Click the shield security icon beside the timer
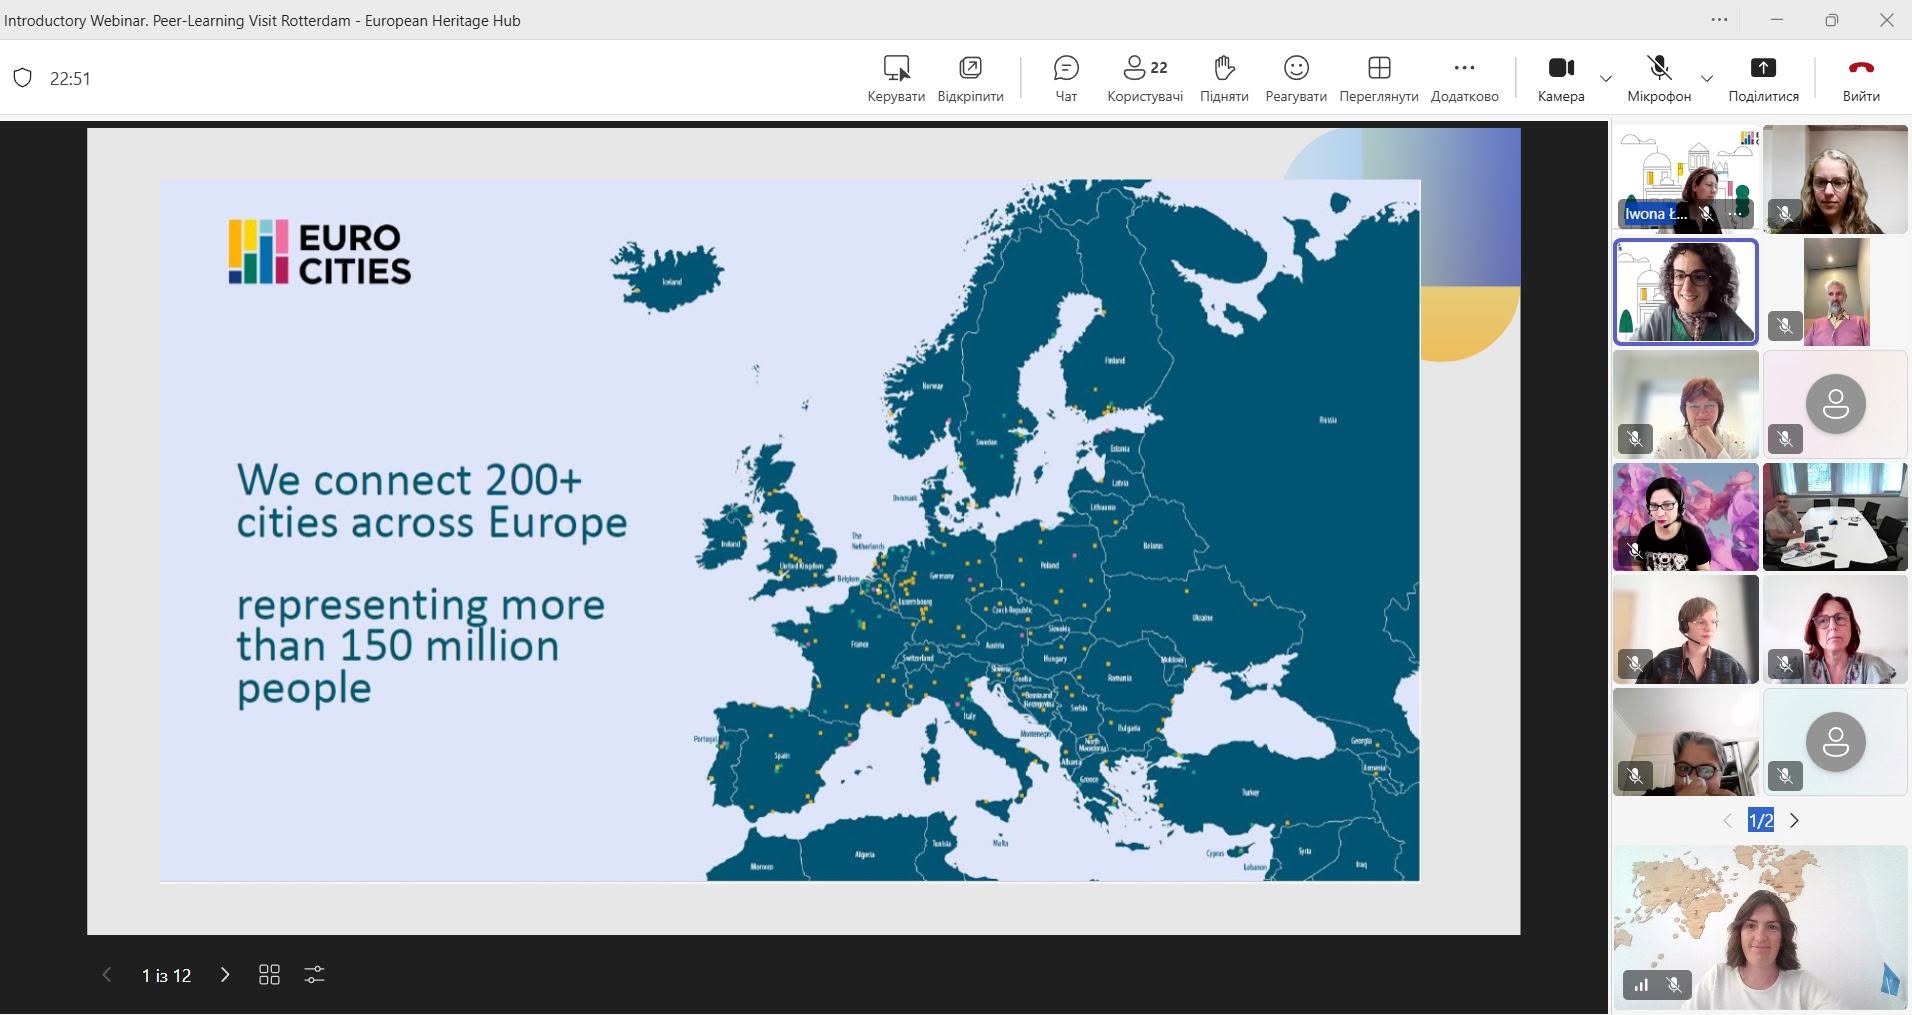 click(x=22, y=78)
